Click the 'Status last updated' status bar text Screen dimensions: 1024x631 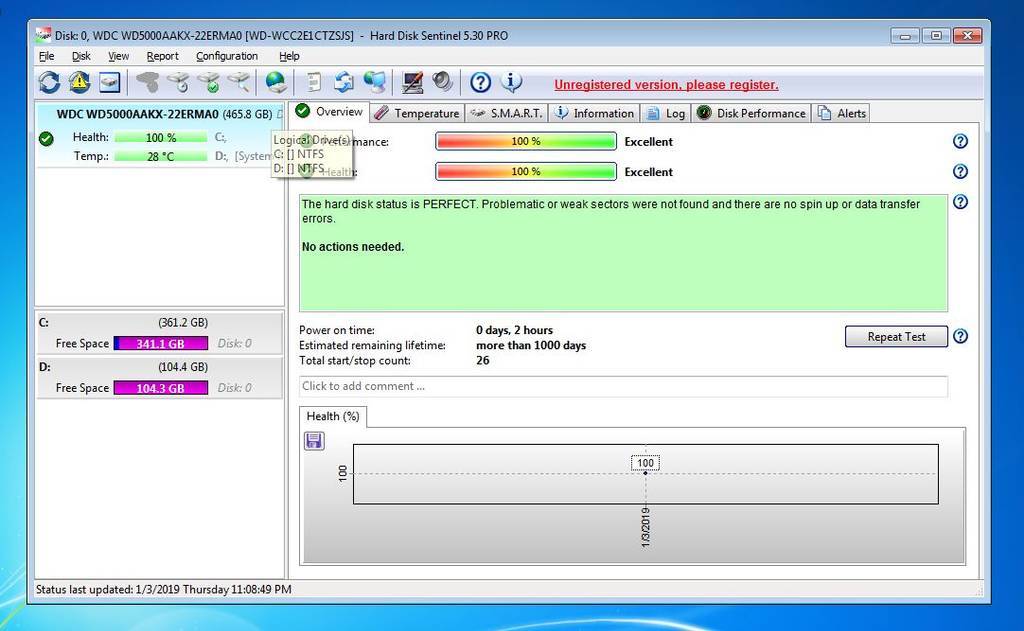click(163, 589)
